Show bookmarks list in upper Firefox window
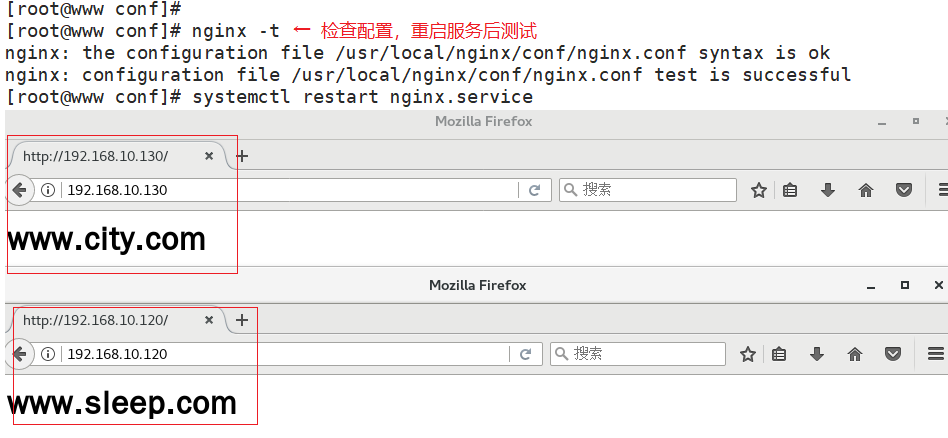 790,190
